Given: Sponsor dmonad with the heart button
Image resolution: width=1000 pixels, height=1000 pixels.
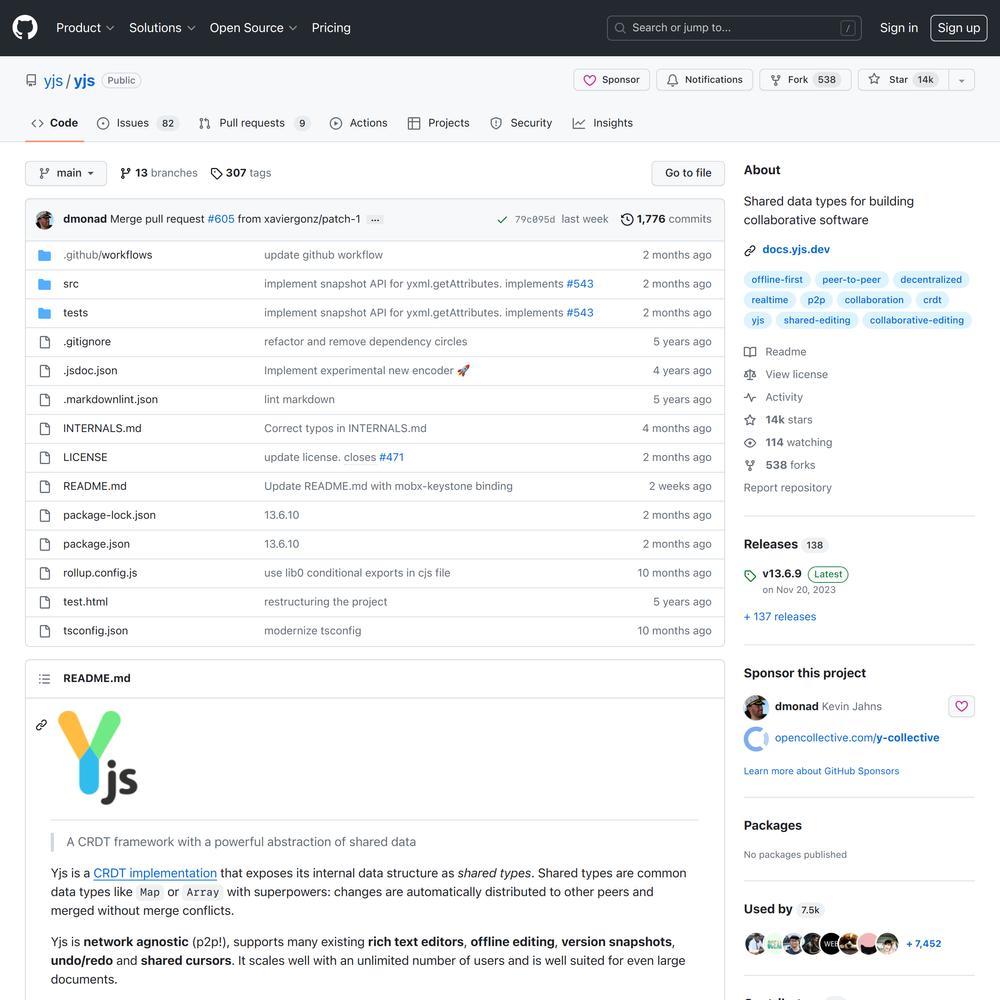Looking at the screenshot, I should tap(961, 706).
